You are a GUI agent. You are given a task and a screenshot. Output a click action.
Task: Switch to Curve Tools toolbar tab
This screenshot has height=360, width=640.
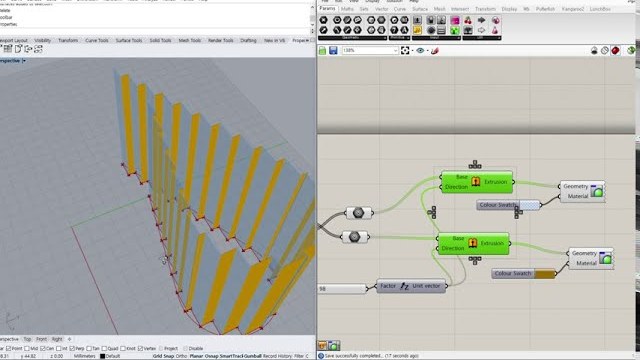tap(97, 40)
